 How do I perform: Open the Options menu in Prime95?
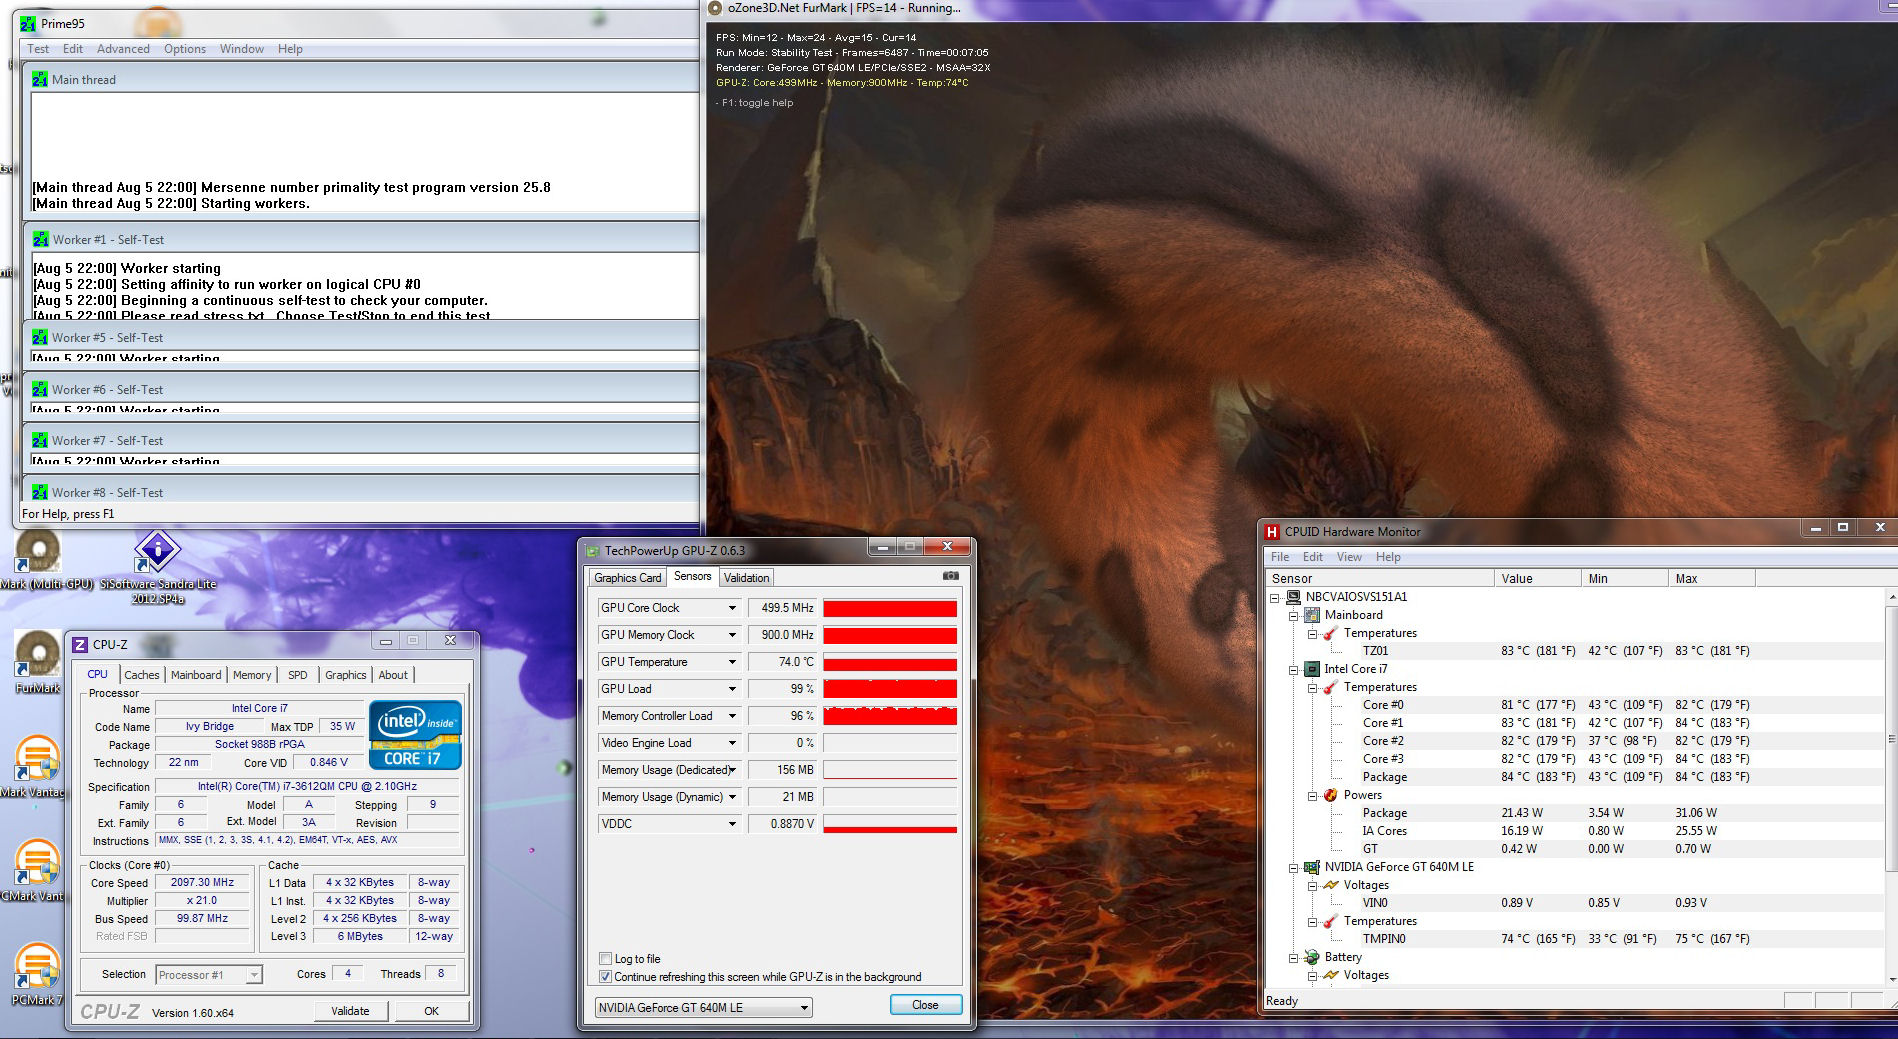click(x=185, y=49)
